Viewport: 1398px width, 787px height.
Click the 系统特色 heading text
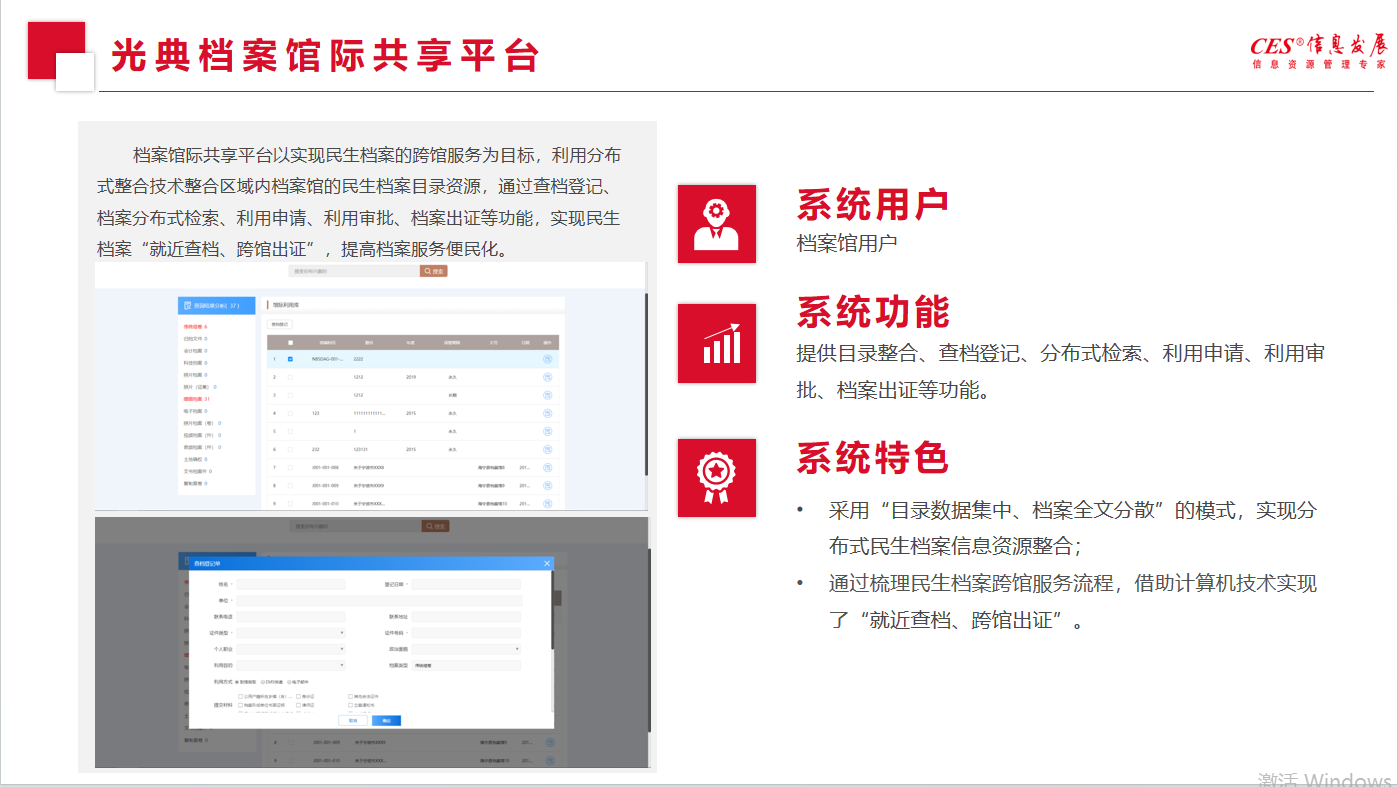click(x=872, y=458)
